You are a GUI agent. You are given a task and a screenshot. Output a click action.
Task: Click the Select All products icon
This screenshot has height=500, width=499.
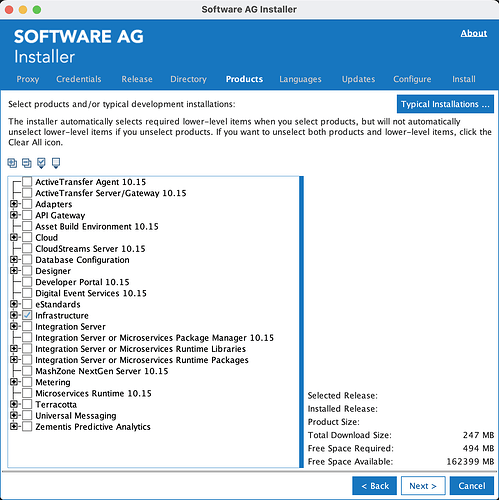41,163
